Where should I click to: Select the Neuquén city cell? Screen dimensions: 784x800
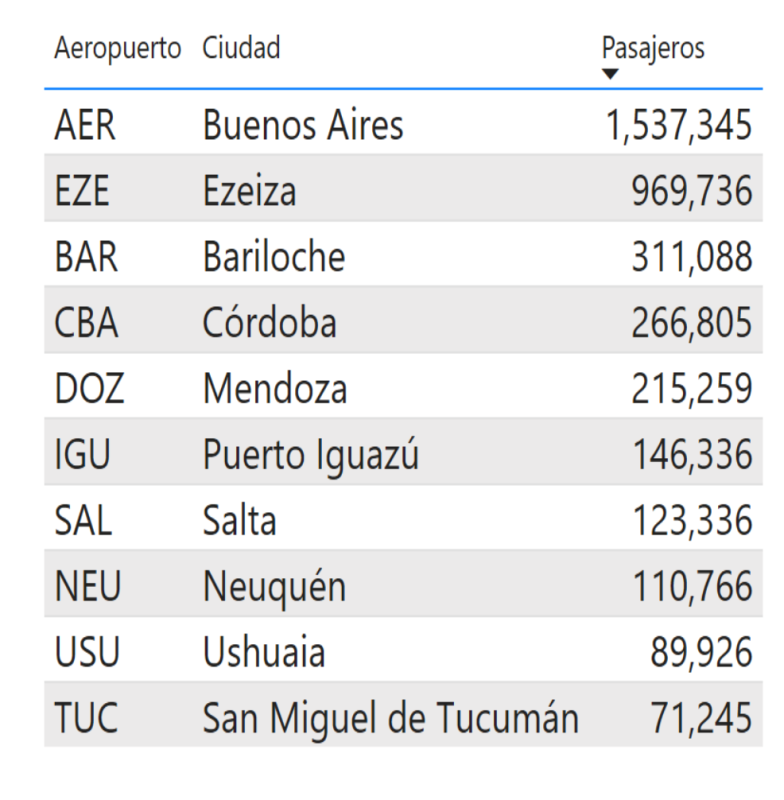(x=274, y=587)
